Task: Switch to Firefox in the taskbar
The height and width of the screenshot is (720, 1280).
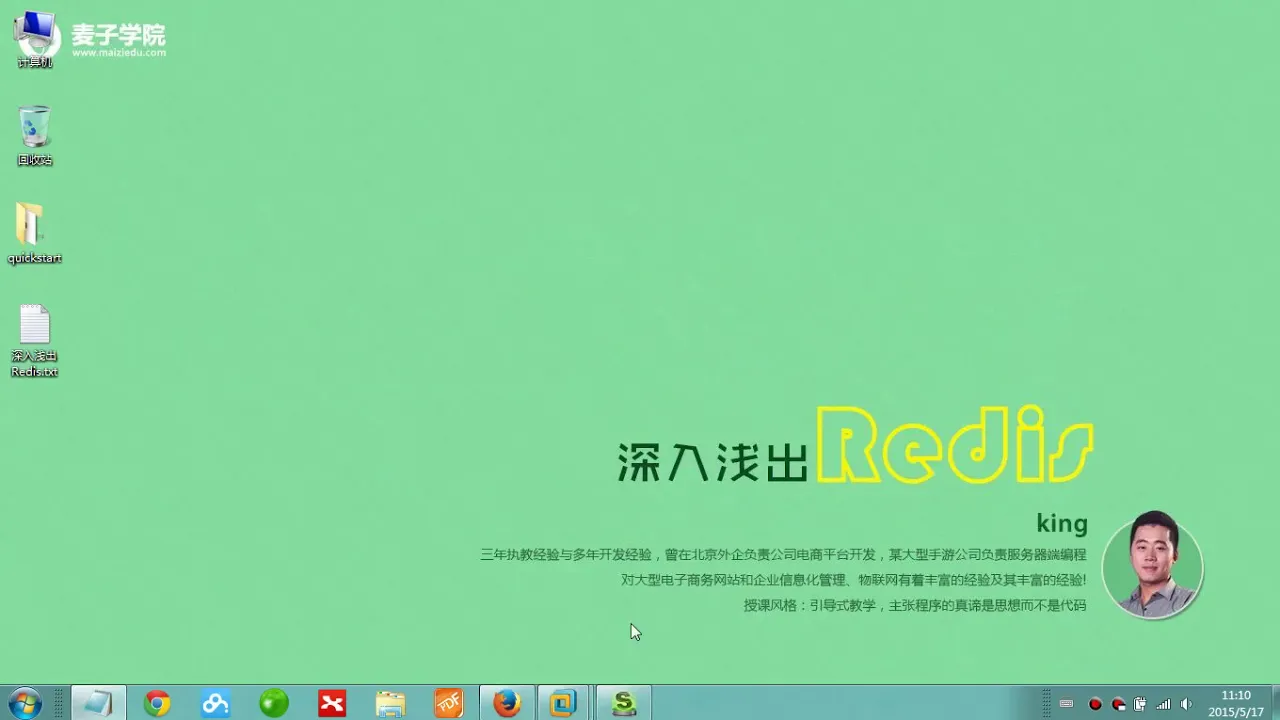Action: (x=507, y=703)
